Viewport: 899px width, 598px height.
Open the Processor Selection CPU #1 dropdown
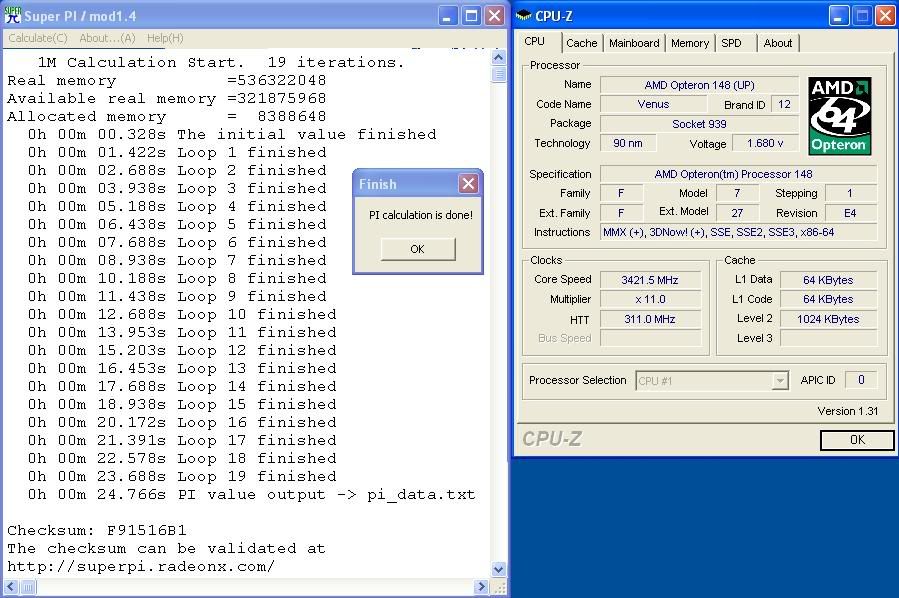(712, 381)
